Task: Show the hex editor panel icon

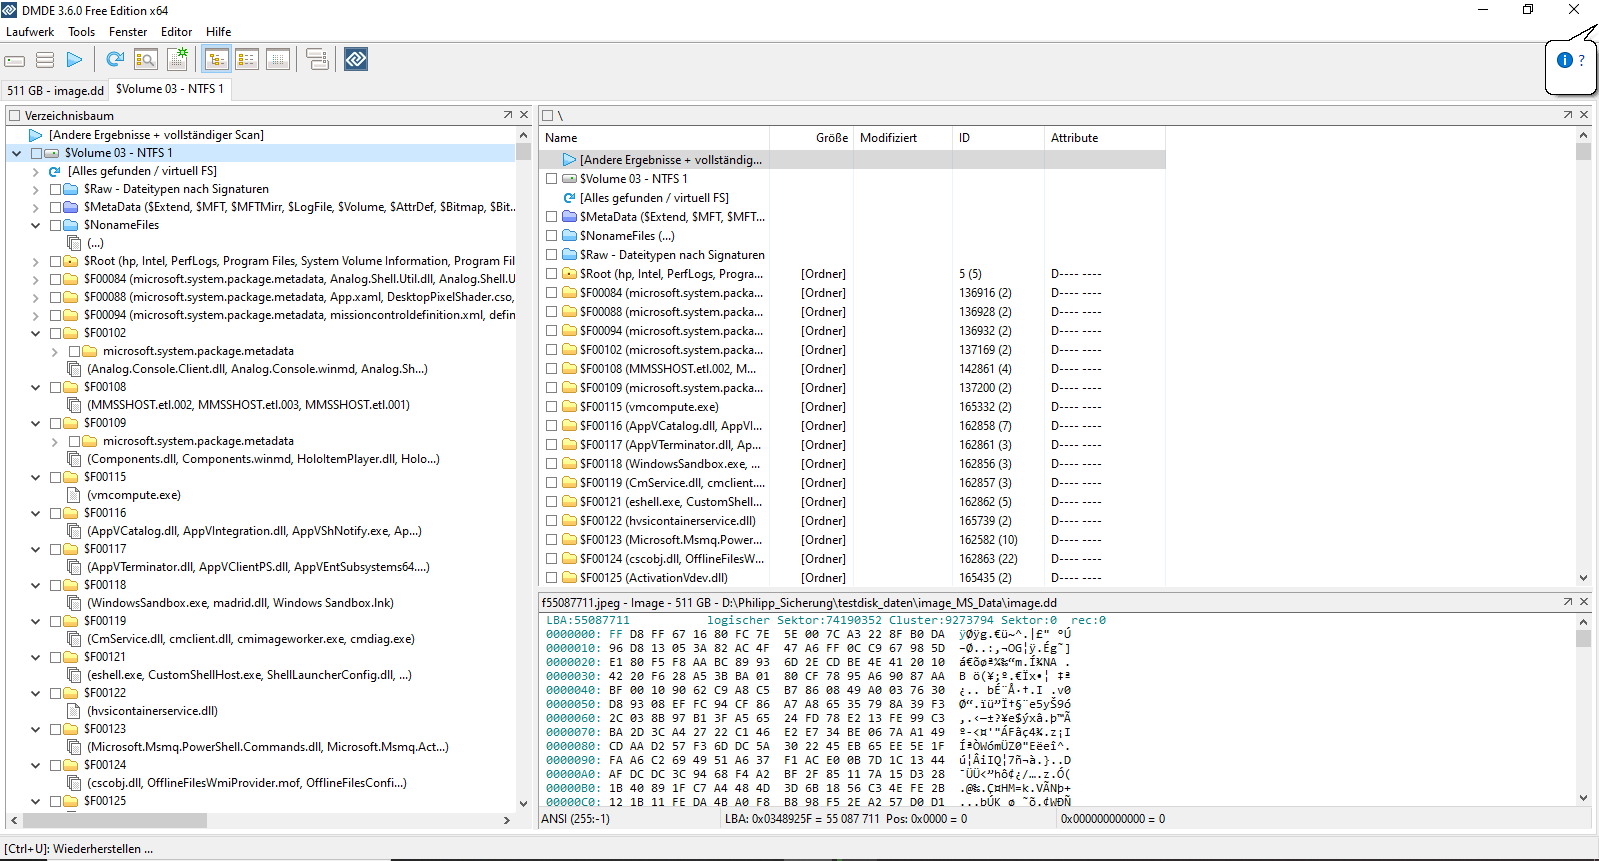Action: tap(278, 60)
